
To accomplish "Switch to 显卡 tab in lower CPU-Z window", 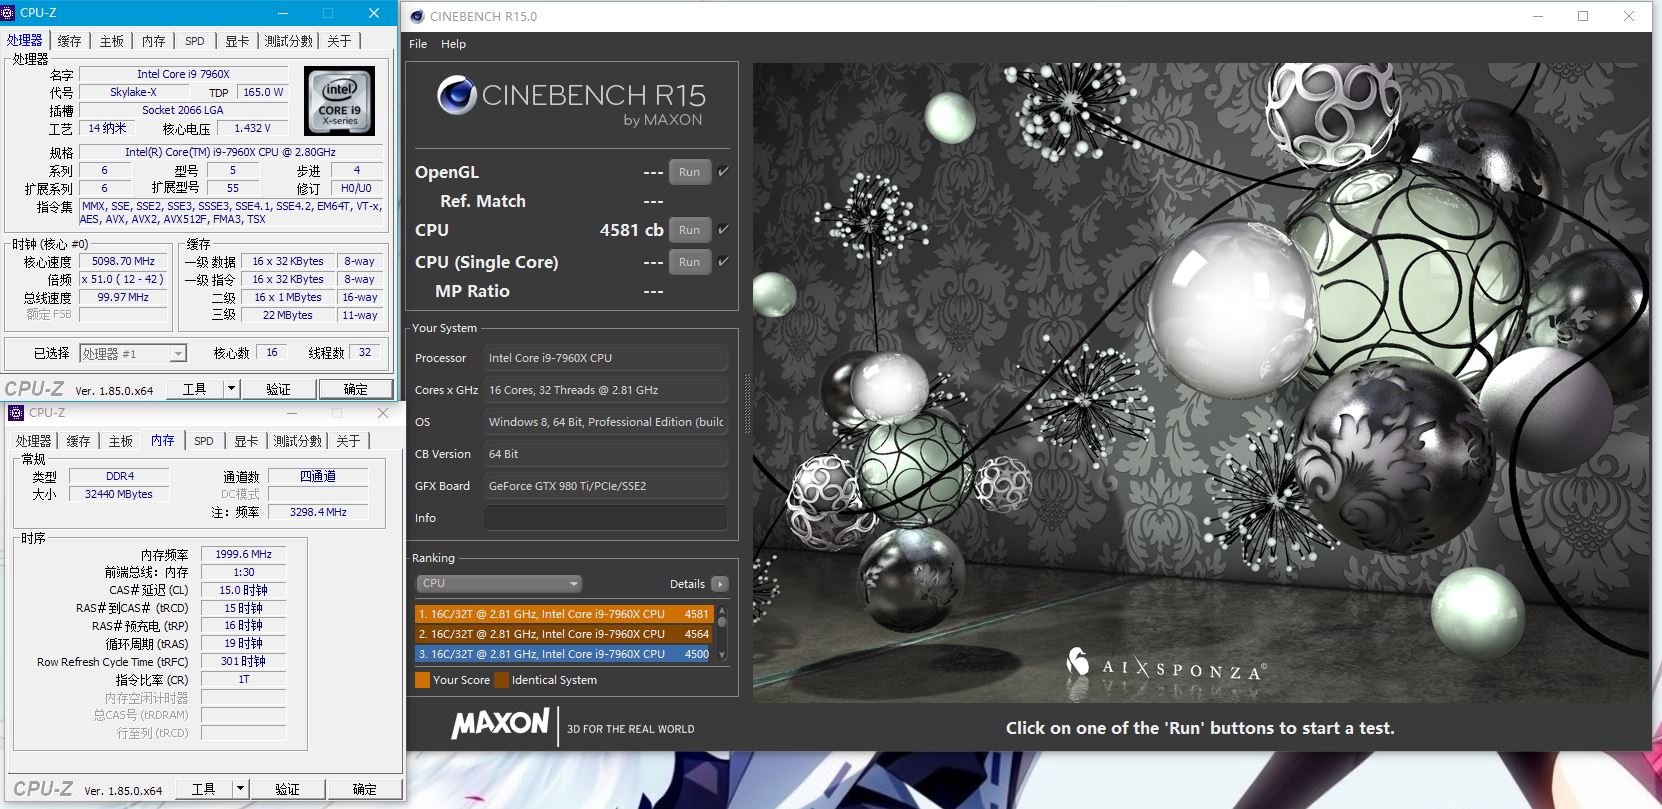I will pyautogui.click(x=246, y=441).
